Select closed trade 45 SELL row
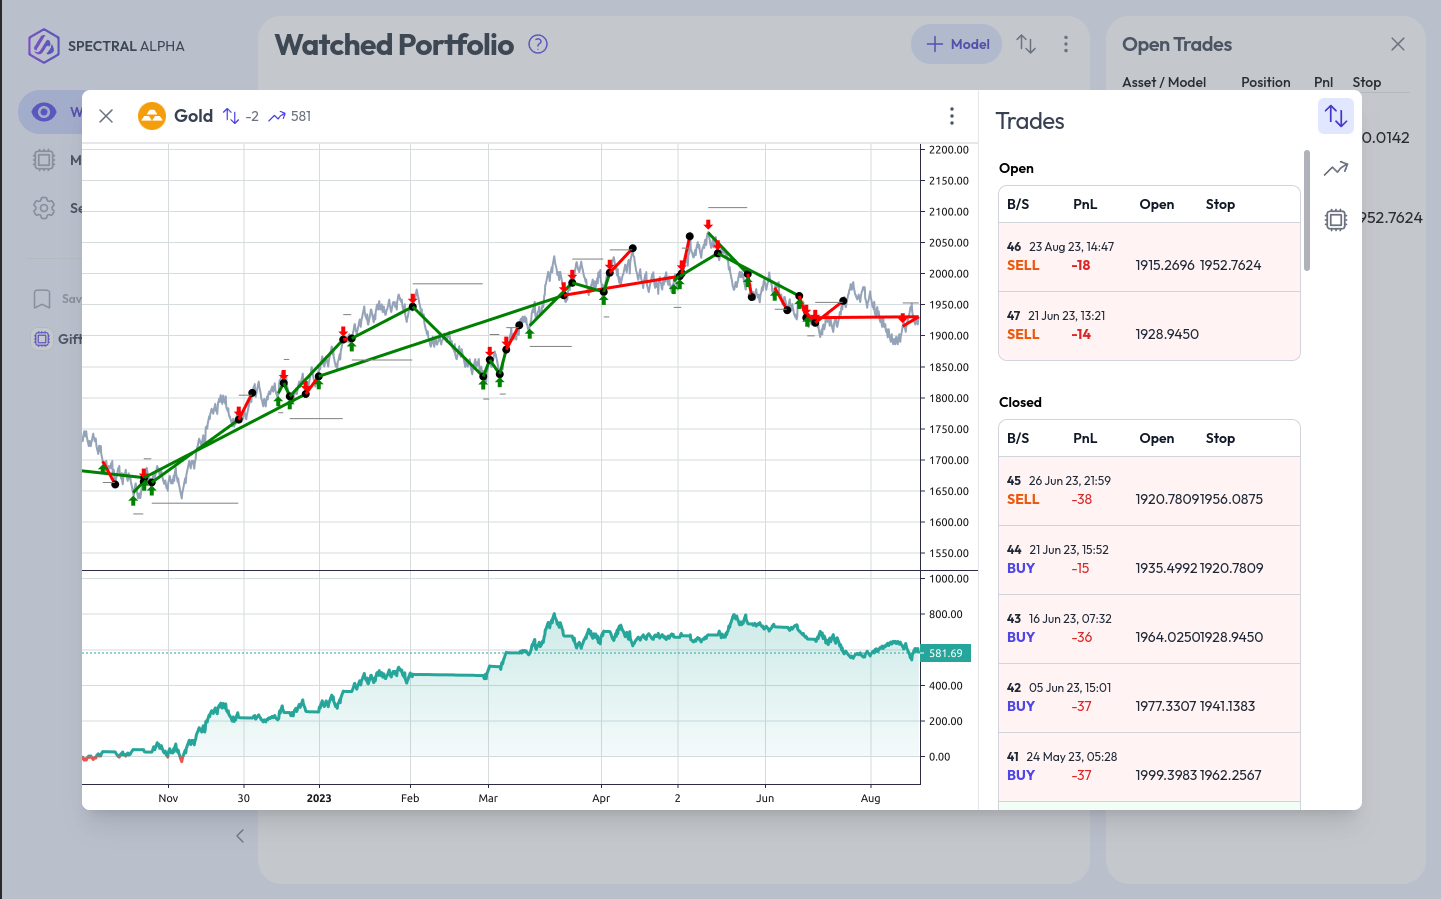This screenshot has width=1441, height=899. [1149, 491]
